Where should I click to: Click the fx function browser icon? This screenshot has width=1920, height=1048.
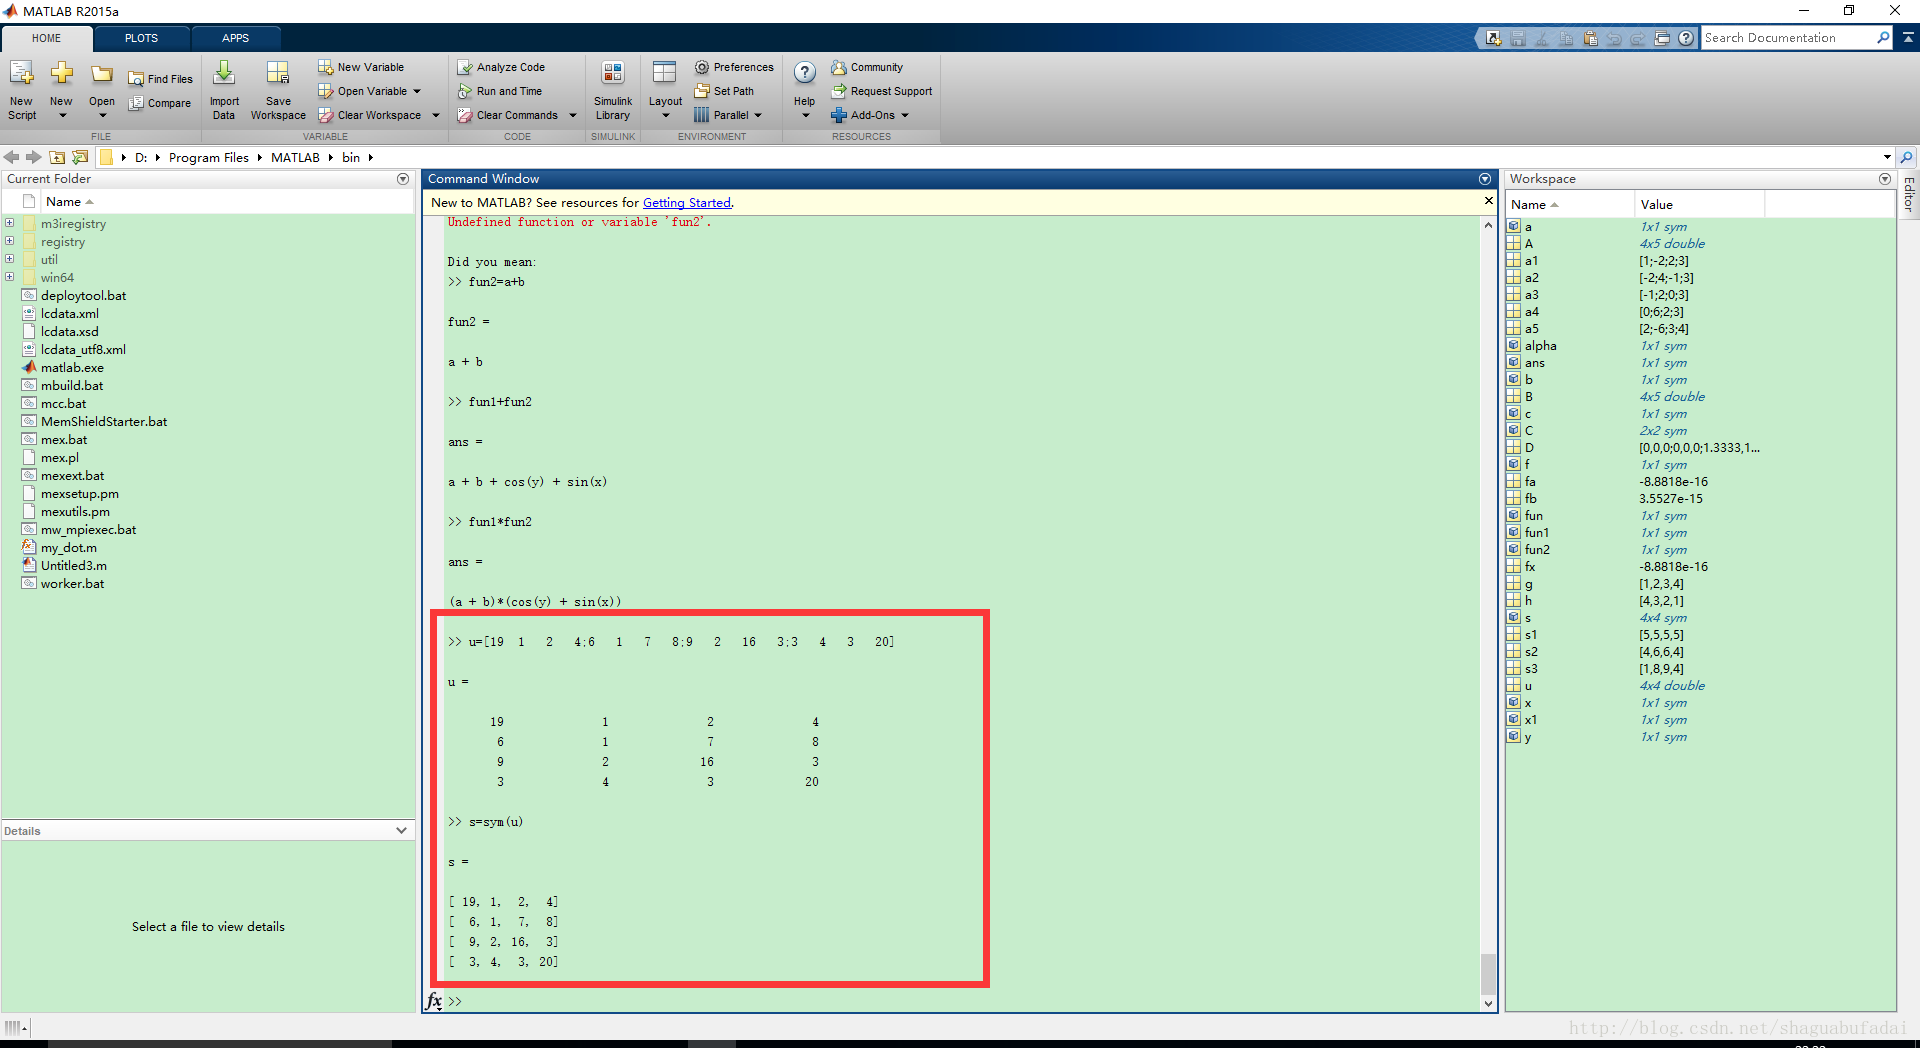coord(434,1000)
